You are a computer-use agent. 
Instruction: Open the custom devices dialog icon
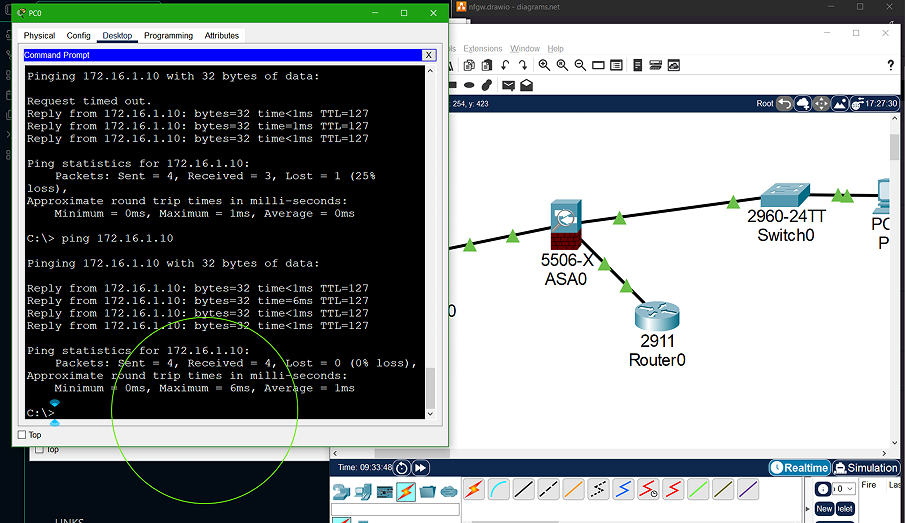point(616,65)
